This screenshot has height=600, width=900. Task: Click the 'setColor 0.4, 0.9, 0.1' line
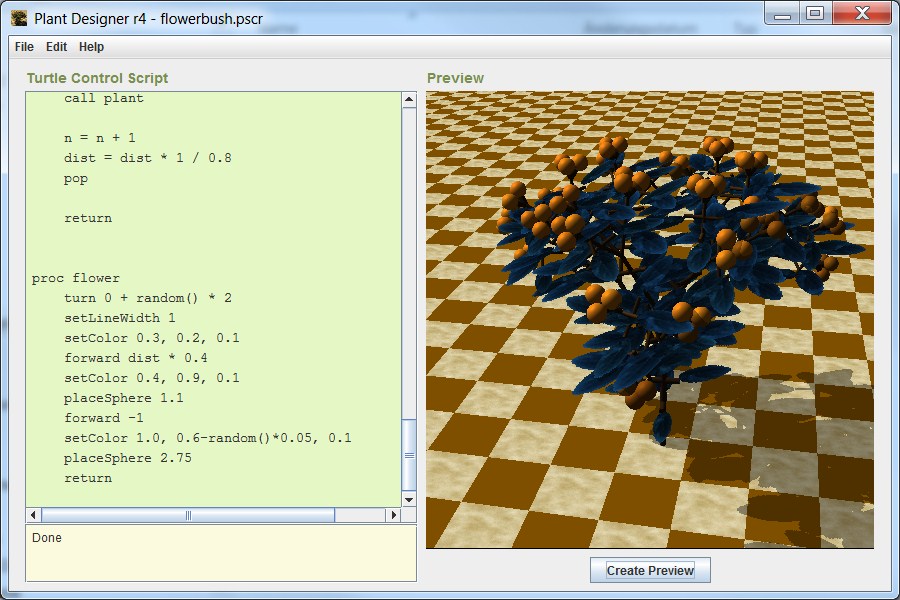click(152, 378)
